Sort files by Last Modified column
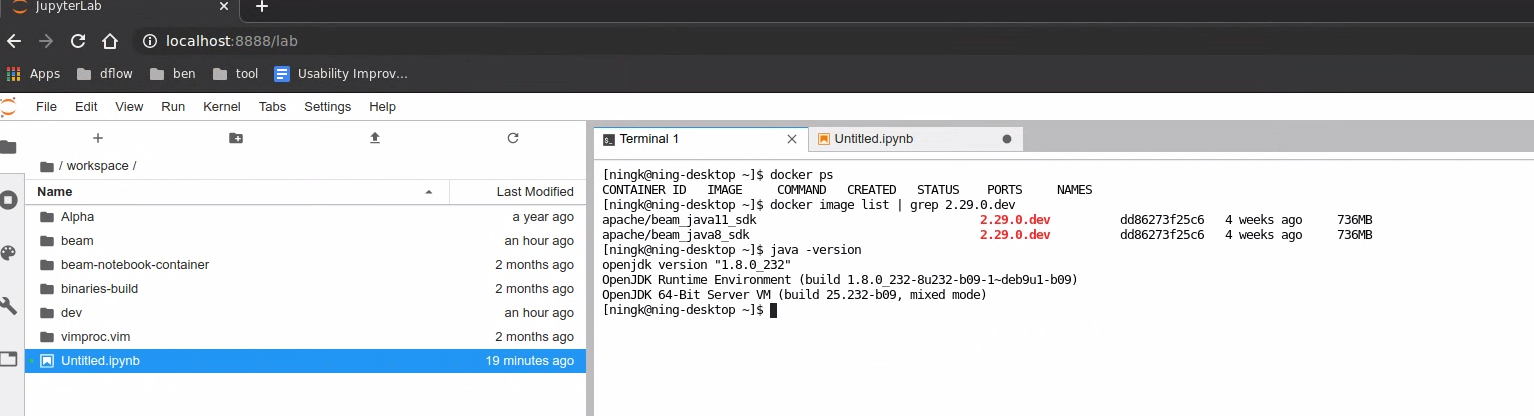 pos(518,191)
